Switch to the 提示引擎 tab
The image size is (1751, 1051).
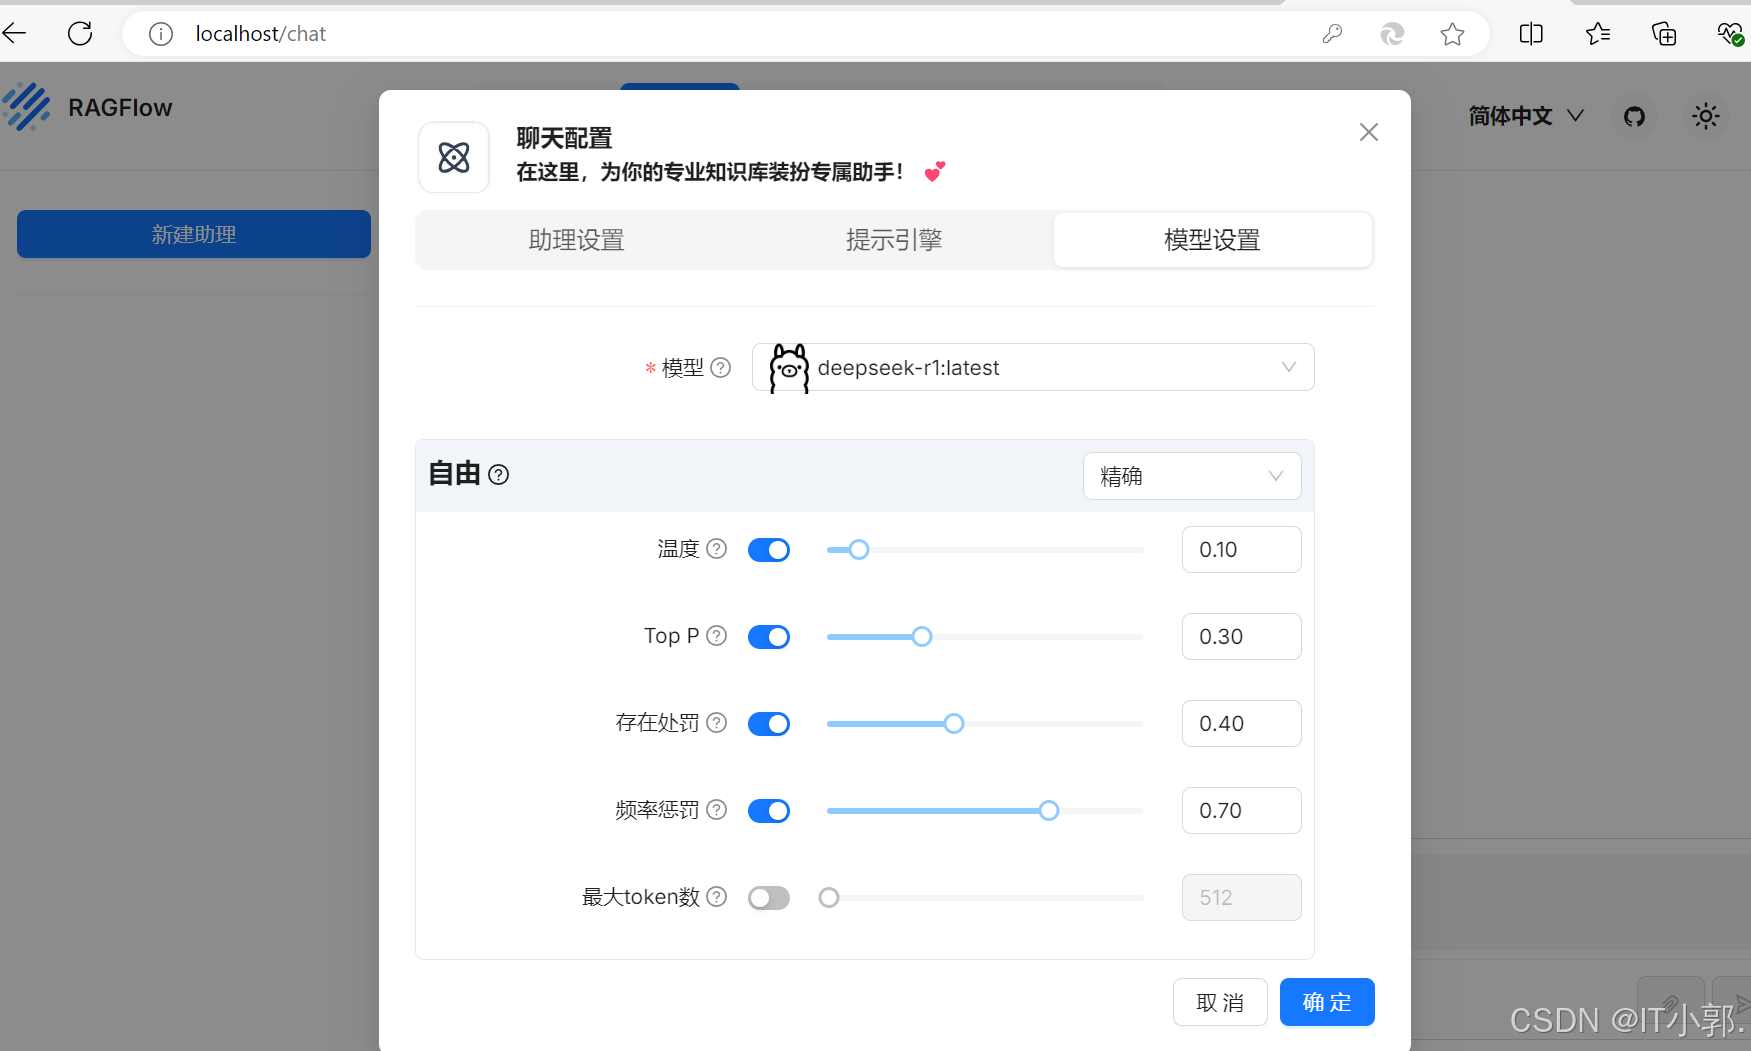coord(894,240)
